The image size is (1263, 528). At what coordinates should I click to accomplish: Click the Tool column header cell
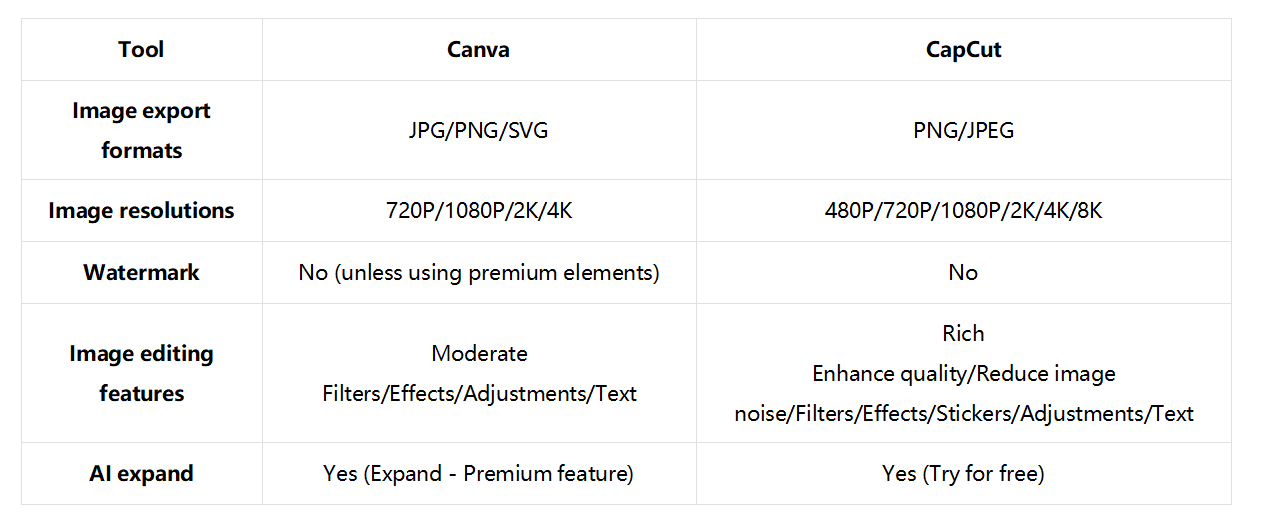[x=141, y=50]
